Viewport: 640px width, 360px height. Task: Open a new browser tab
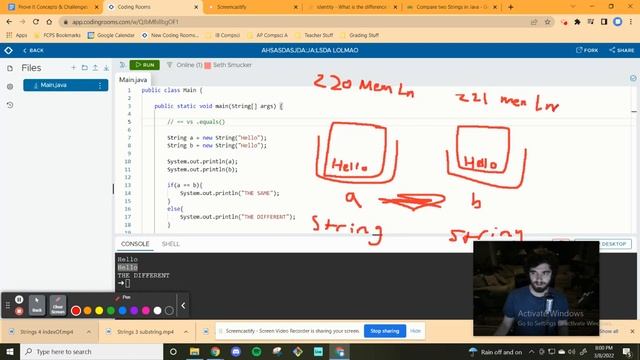point(511,7)
